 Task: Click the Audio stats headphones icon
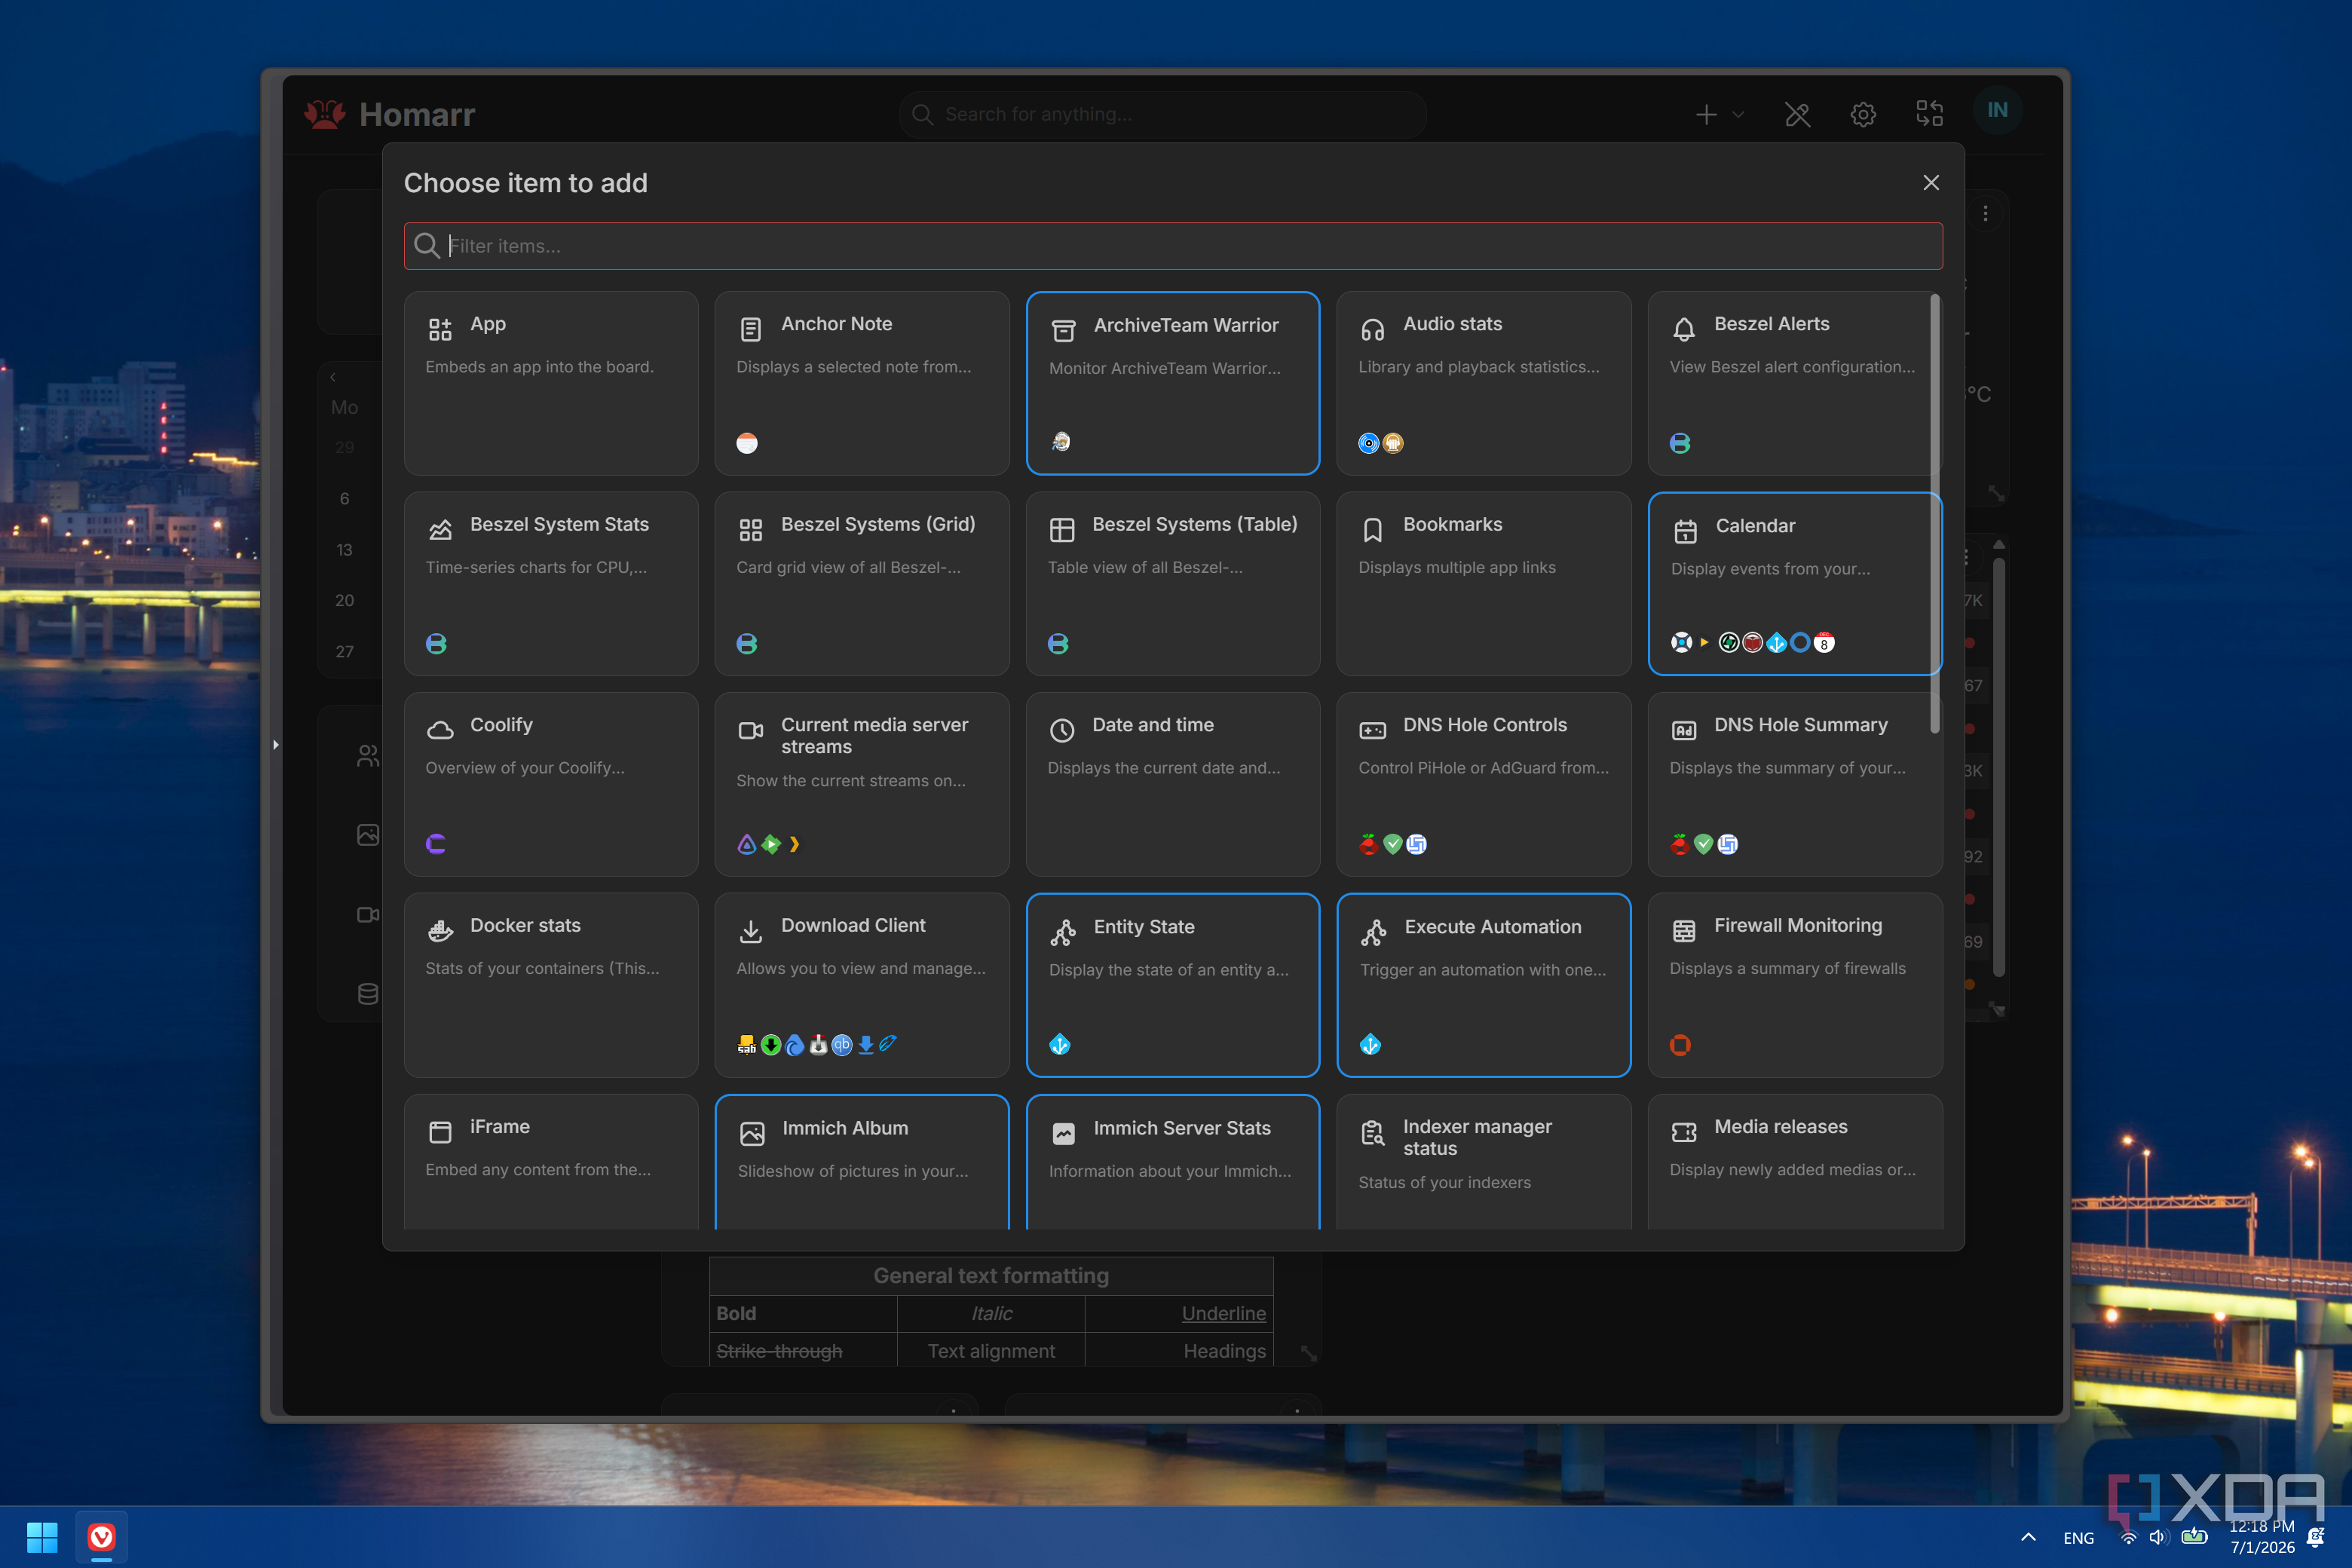point(1372,329)
